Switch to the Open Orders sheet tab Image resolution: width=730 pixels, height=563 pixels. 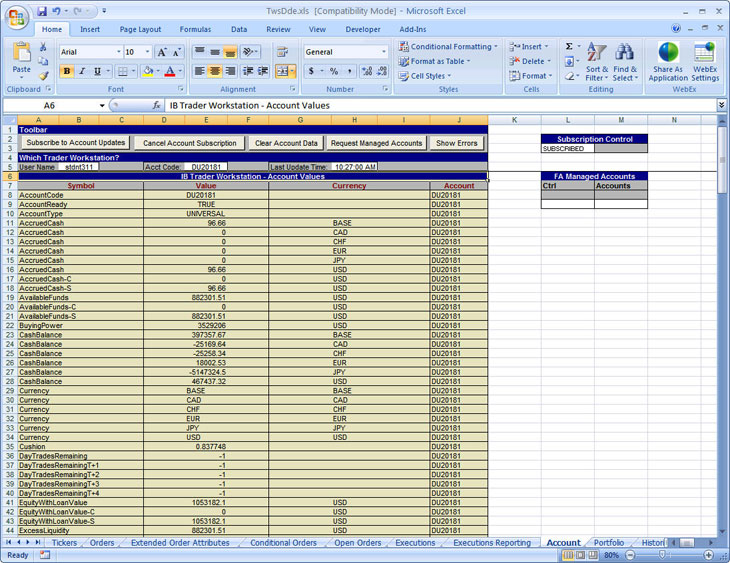[358, 543]
